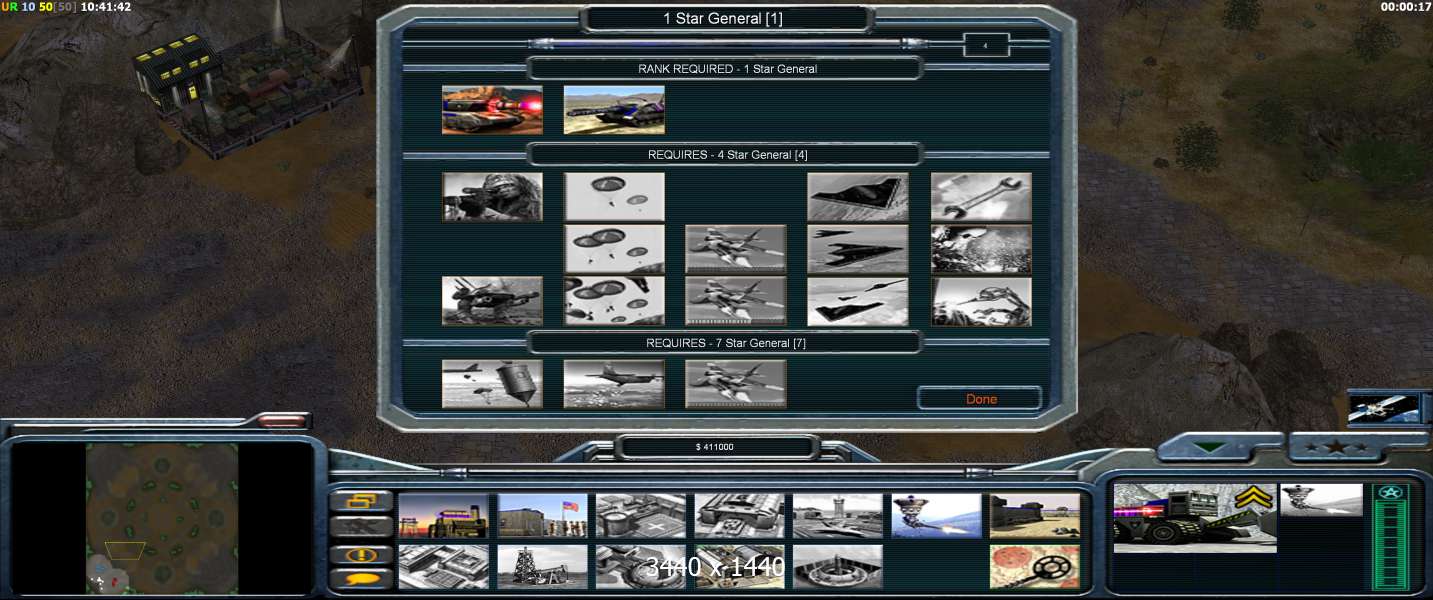This screenshot has width=1433, height=600.
Task: Choose the top Paradrop icon with two parachutes
Action: (614, 197)
